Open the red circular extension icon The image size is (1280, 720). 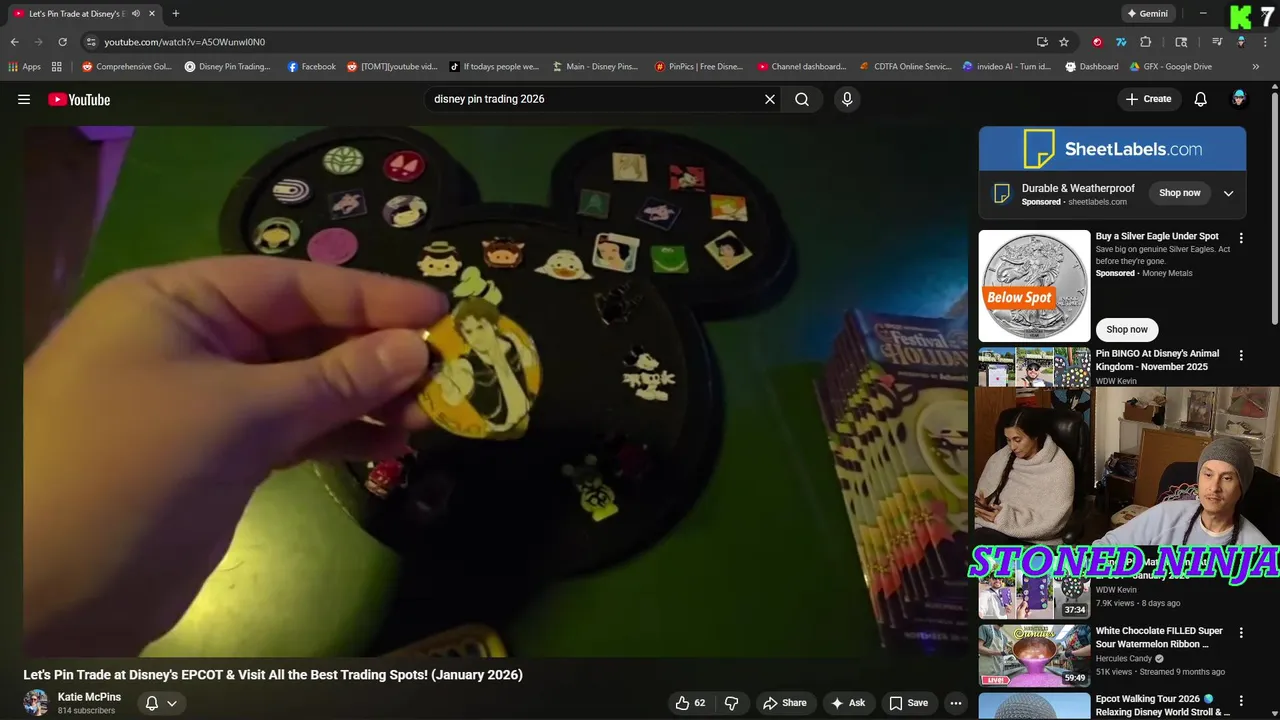[1097, 42]
